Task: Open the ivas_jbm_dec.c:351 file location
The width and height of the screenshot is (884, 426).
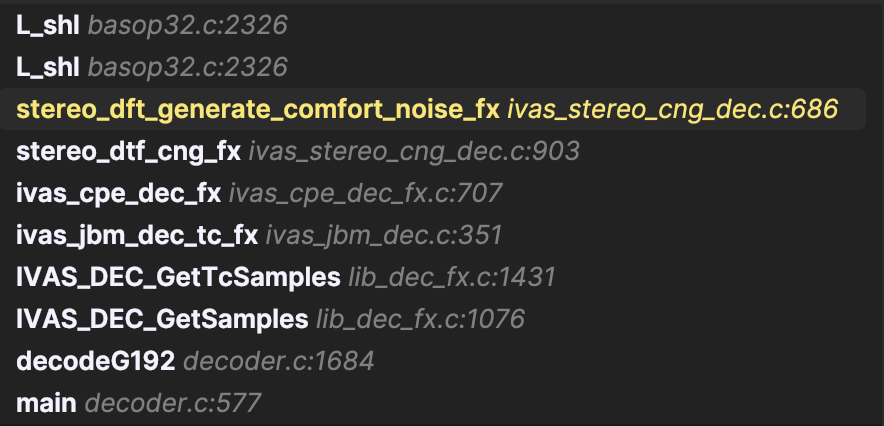Action: (x=384, y=236)
